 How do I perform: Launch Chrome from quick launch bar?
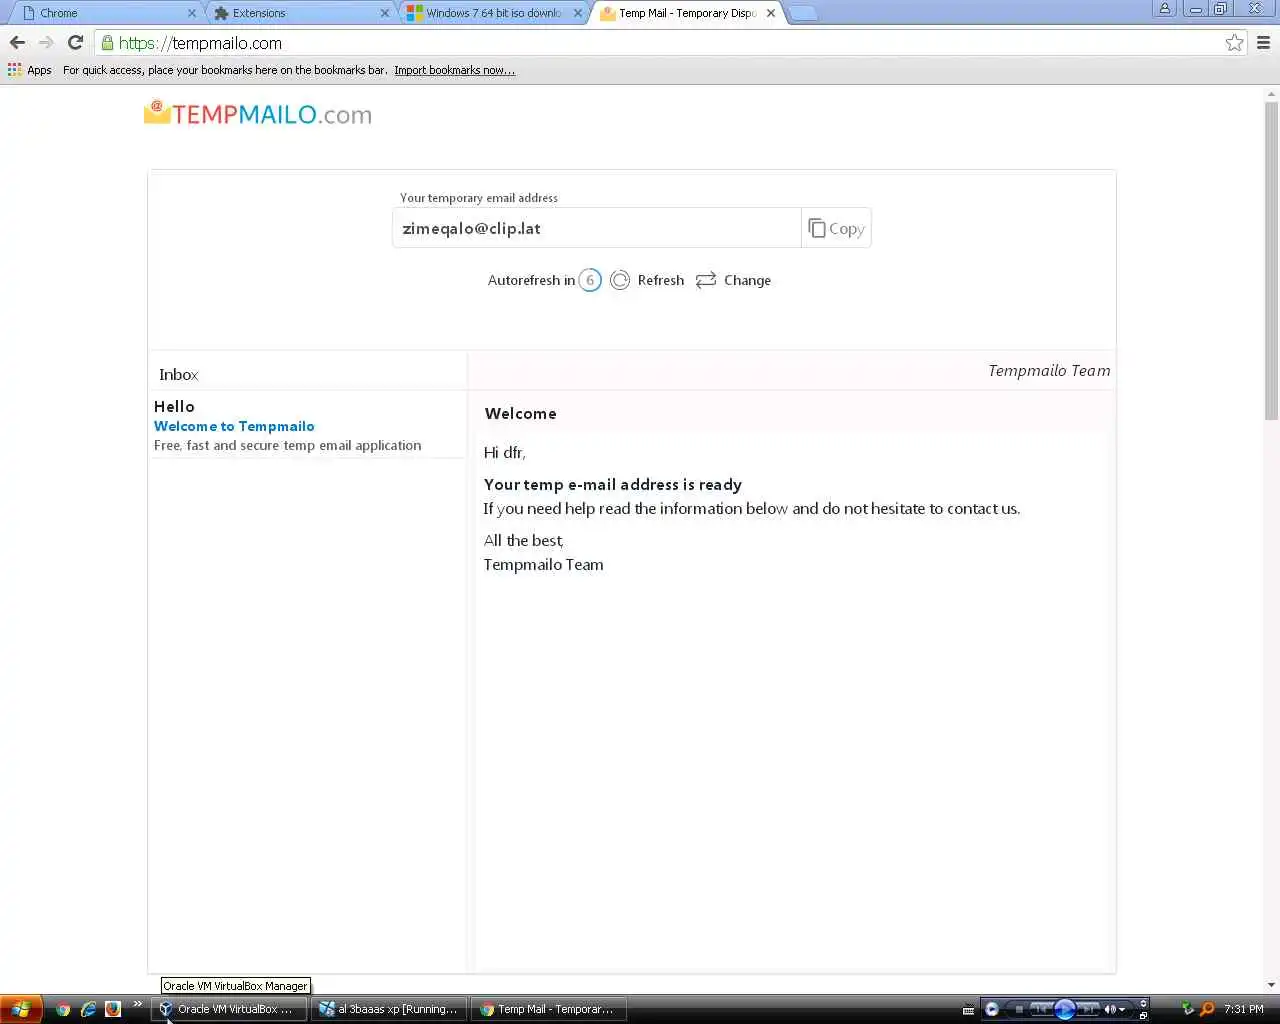coord(63,1009)
